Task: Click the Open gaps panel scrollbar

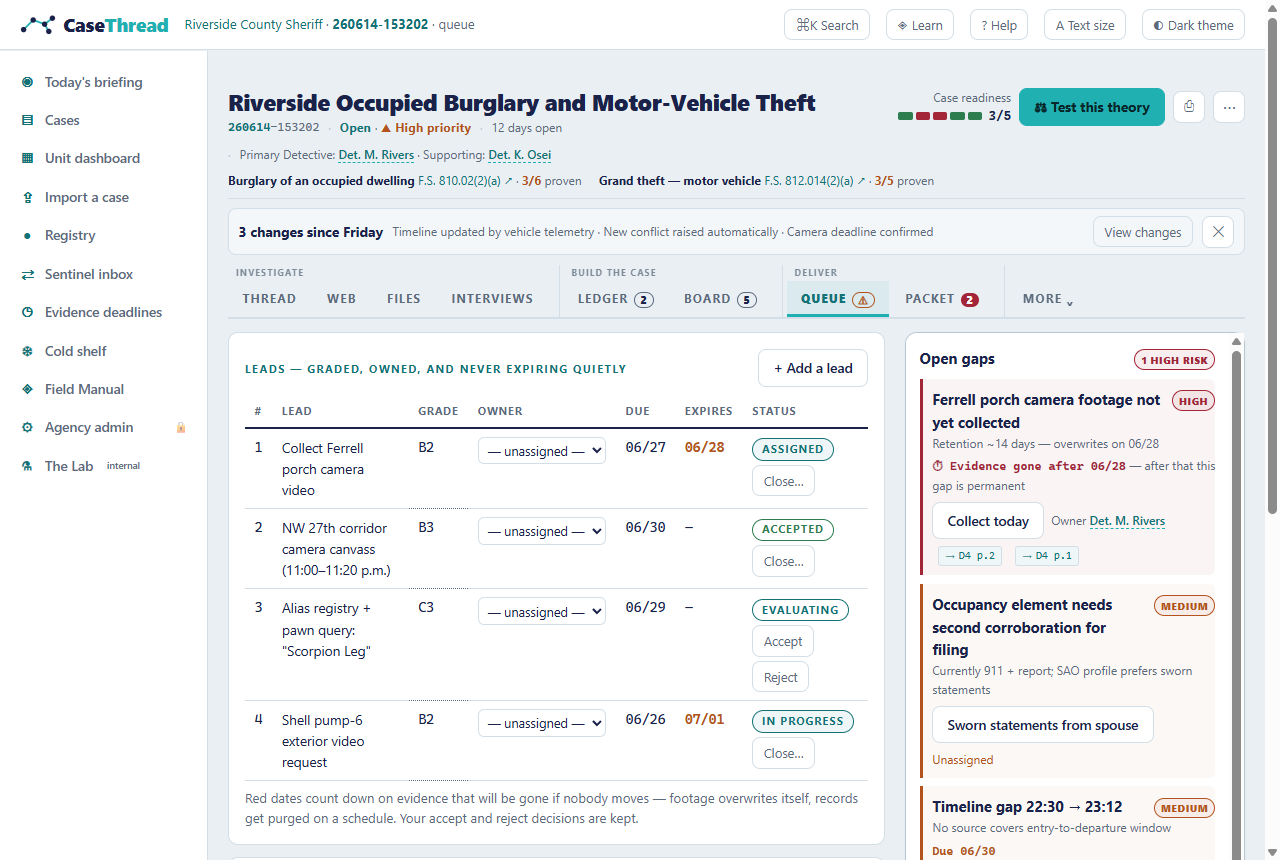Action: pos(1238,600)
